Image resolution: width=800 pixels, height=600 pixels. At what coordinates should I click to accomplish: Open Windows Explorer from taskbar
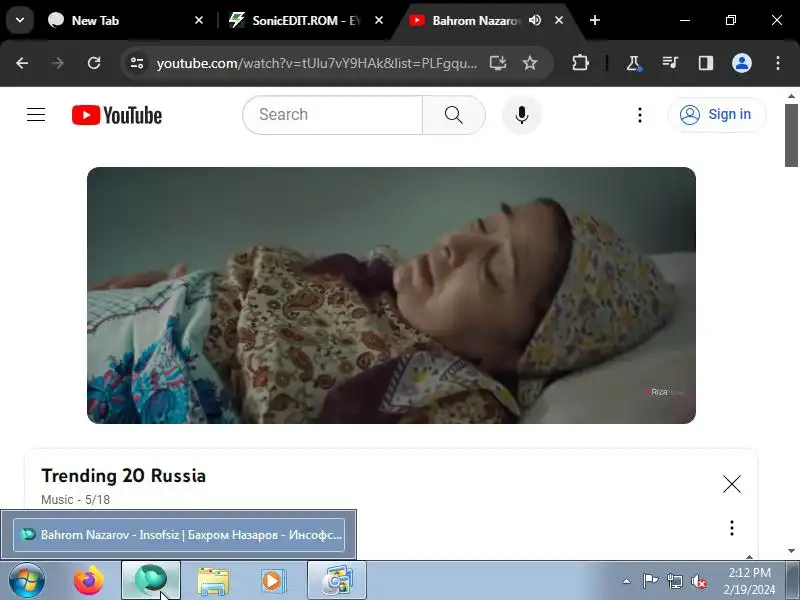pos(213,581)
